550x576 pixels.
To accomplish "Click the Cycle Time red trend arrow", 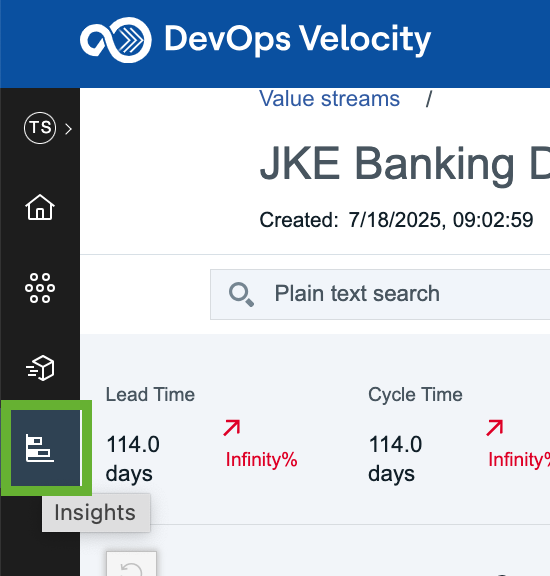I will pos(495,428).
